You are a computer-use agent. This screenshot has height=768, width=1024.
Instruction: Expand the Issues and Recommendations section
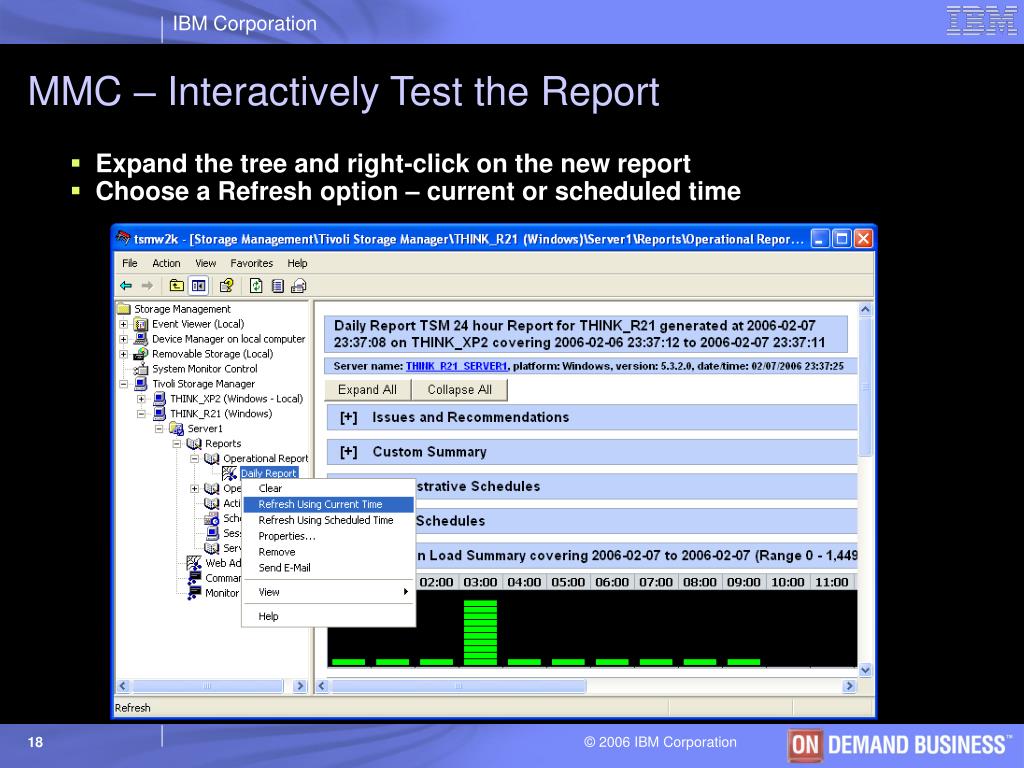(349, 417)
